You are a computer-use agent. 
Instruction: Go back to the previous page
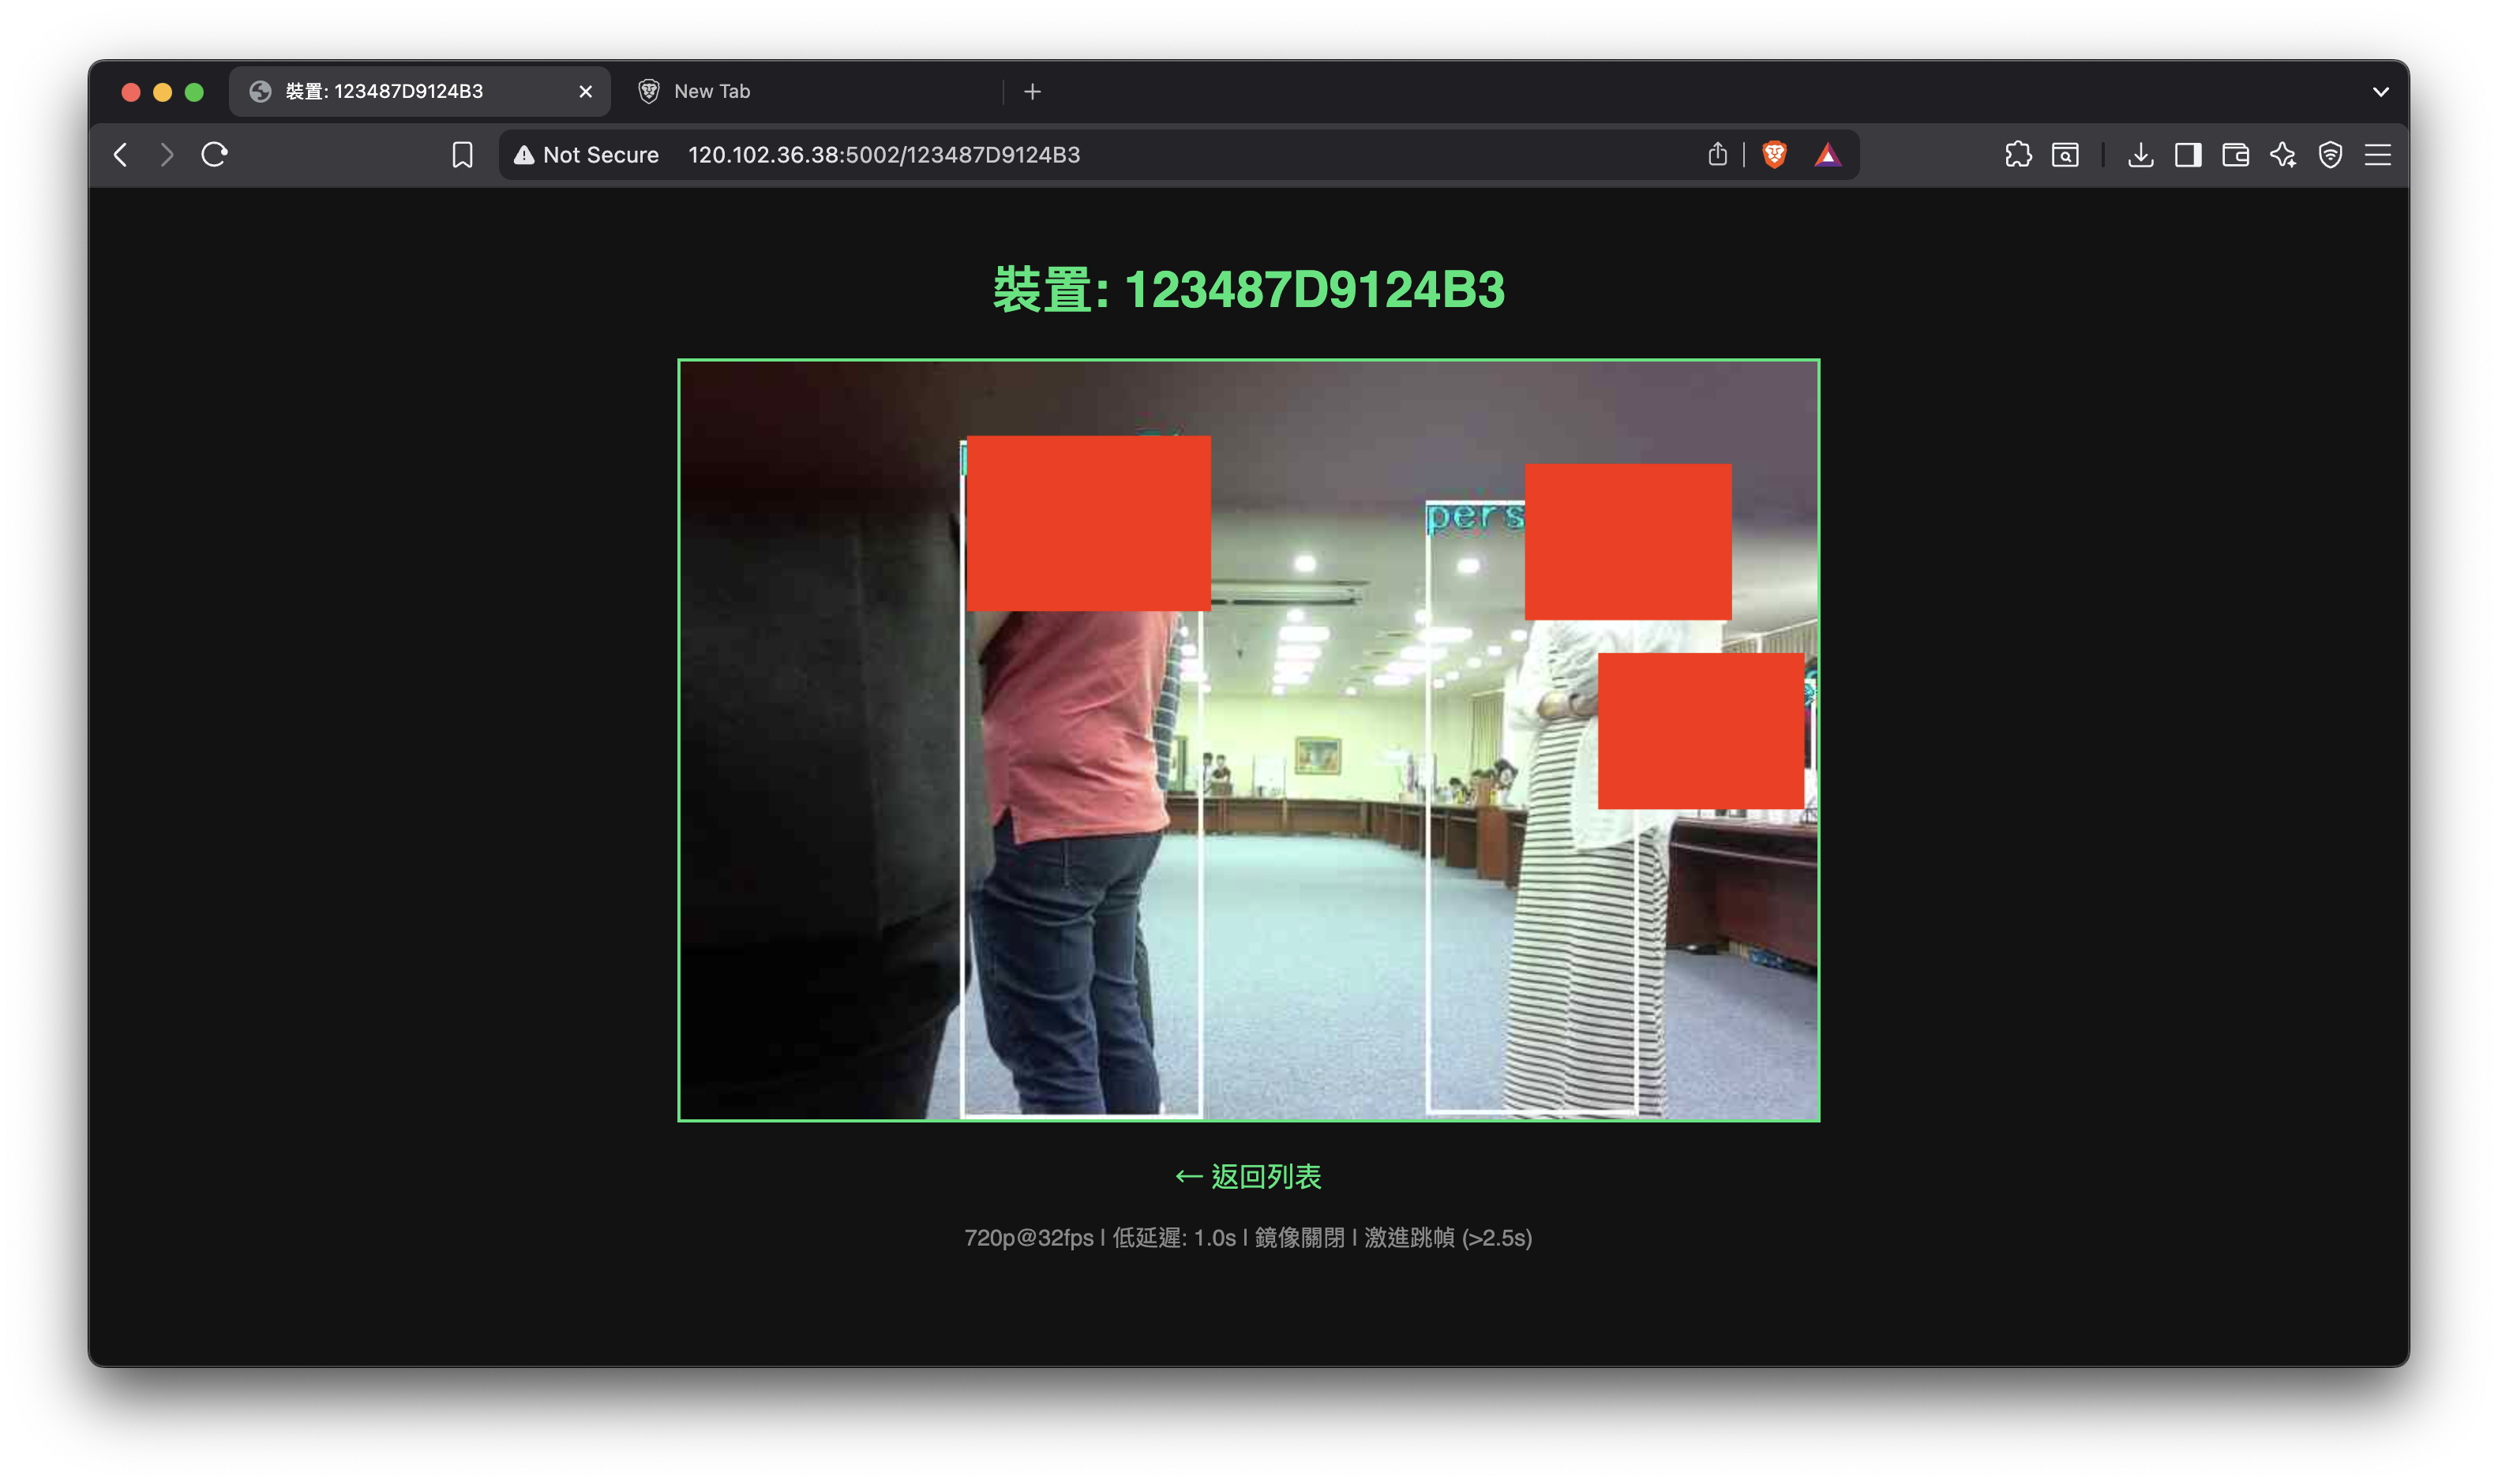[x=121, y=155]
